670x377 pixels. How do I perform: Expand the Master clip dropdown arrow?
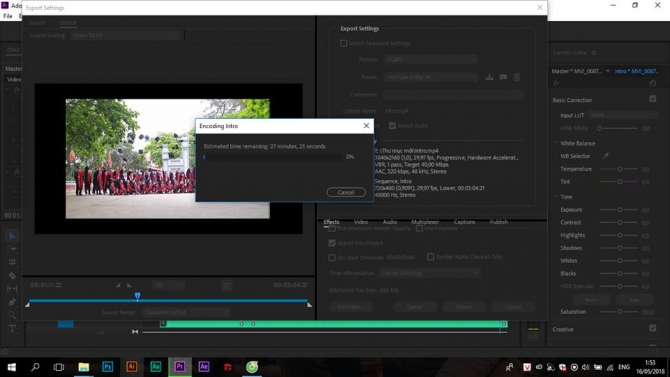click(x=608, y=71)
